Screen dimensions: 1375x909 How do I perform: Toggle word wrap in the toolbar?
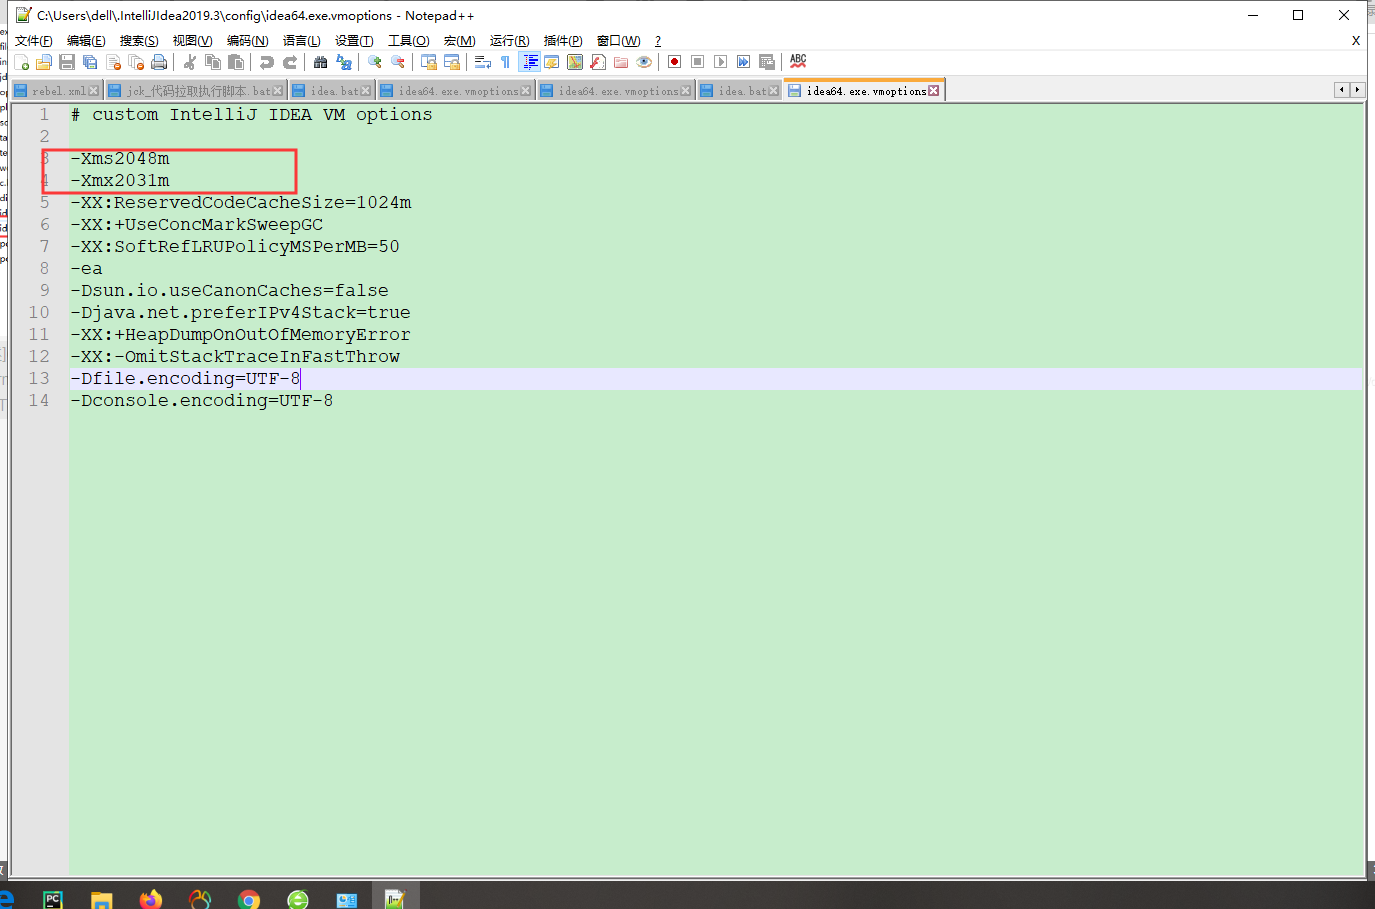[x=482, y=62]
